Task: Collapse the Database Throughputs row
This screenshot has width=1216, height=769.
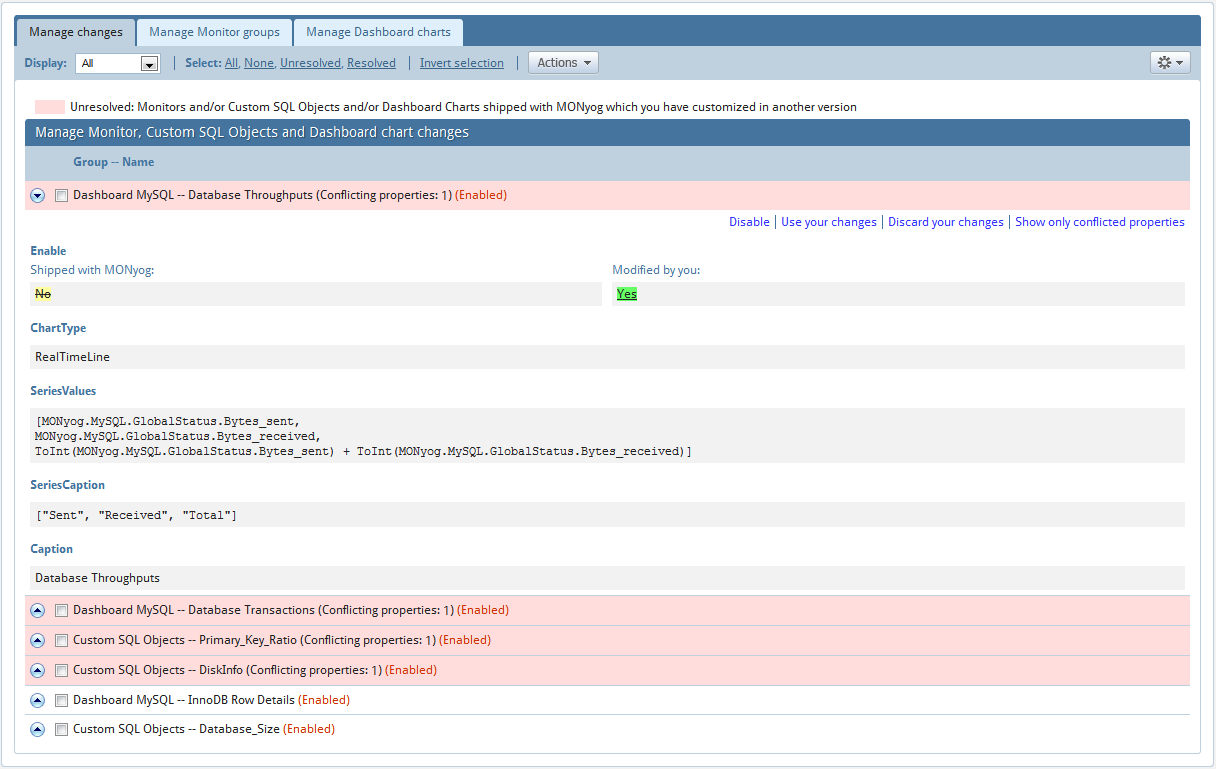Action: click(38, 196)
